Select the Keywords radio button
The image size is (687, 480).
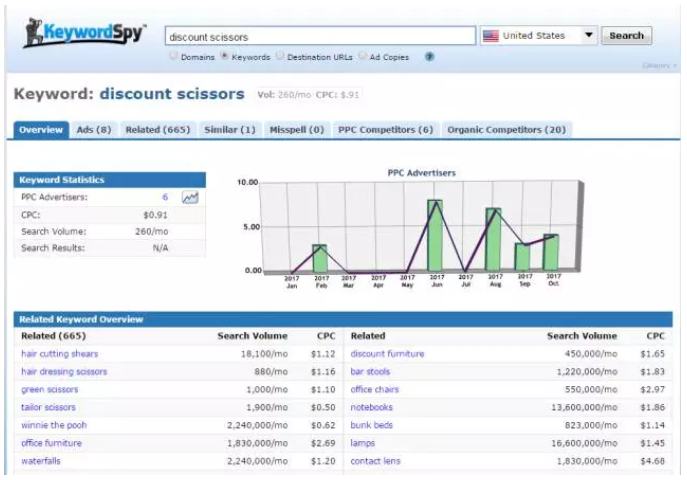[x=223, y=57]
